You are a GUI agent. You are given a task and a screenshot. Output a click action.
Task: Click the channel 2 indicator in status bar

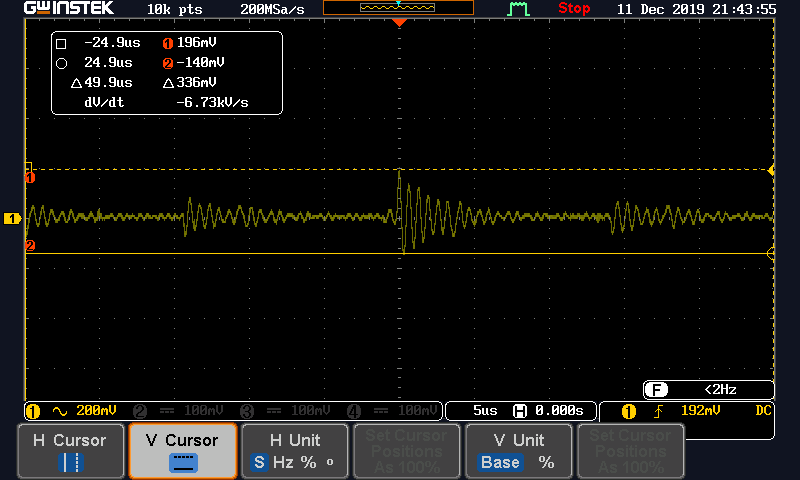click(x=140, y=411)
